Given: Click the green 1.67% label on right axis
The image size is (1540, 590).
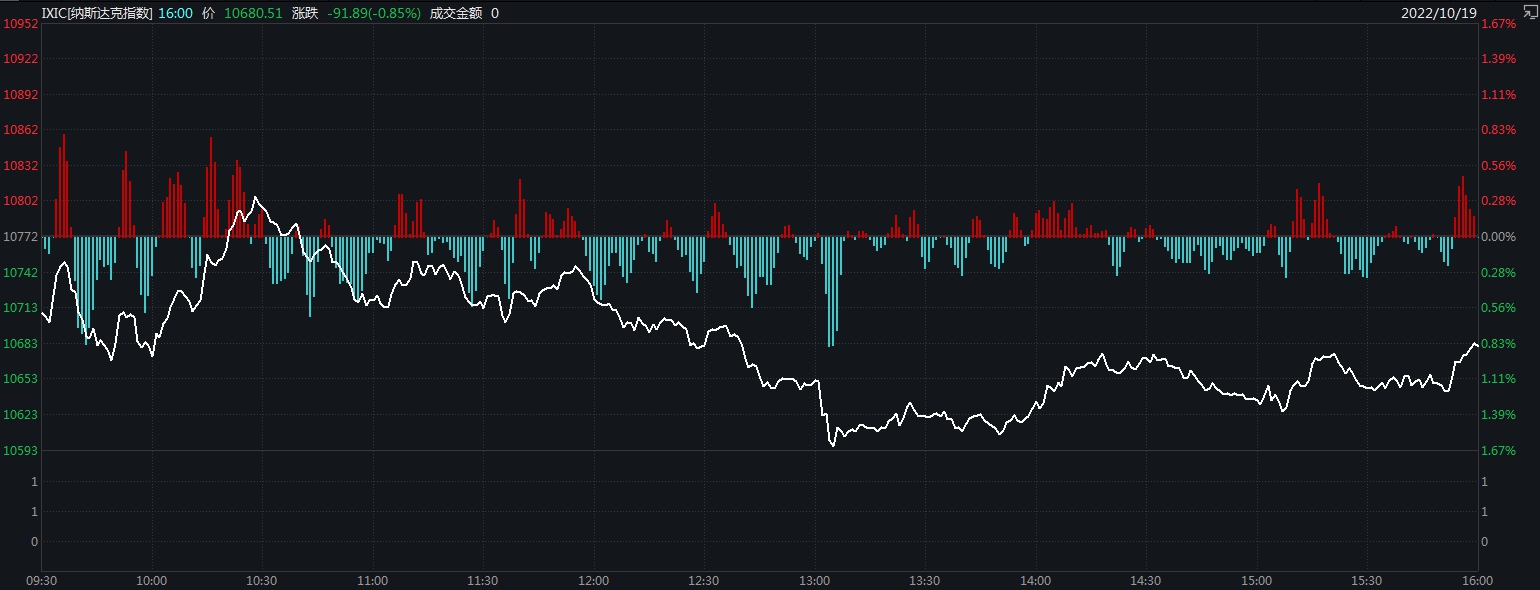Looking at the screenshot, I should (x=1500, y=450).
